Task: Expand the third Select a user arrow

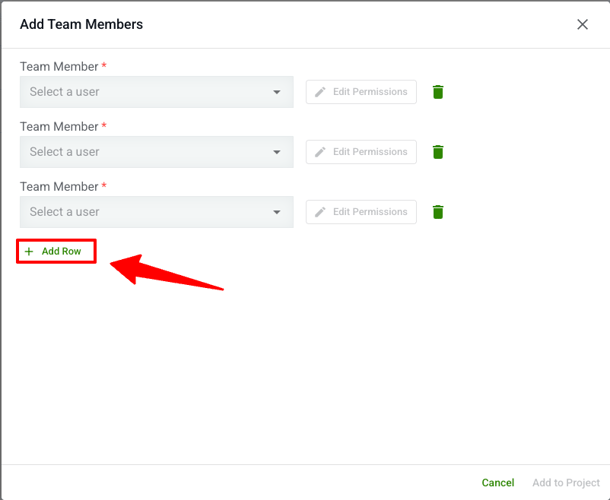Action: click(277, 212)
